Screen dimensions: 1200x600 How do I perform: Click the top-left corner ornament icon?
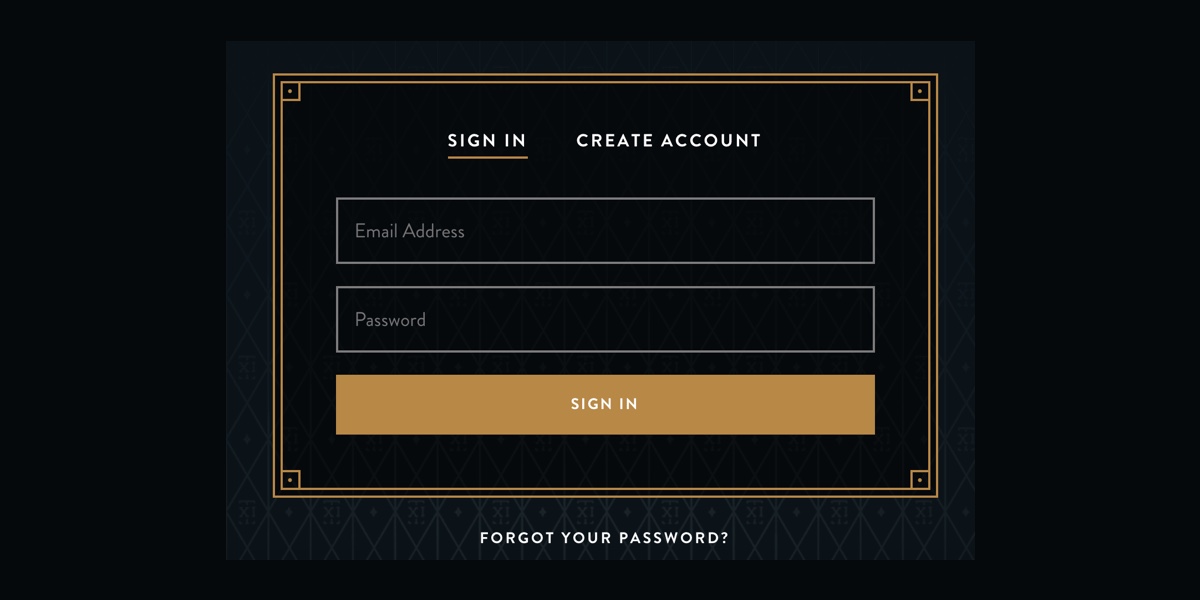(290, 91)
